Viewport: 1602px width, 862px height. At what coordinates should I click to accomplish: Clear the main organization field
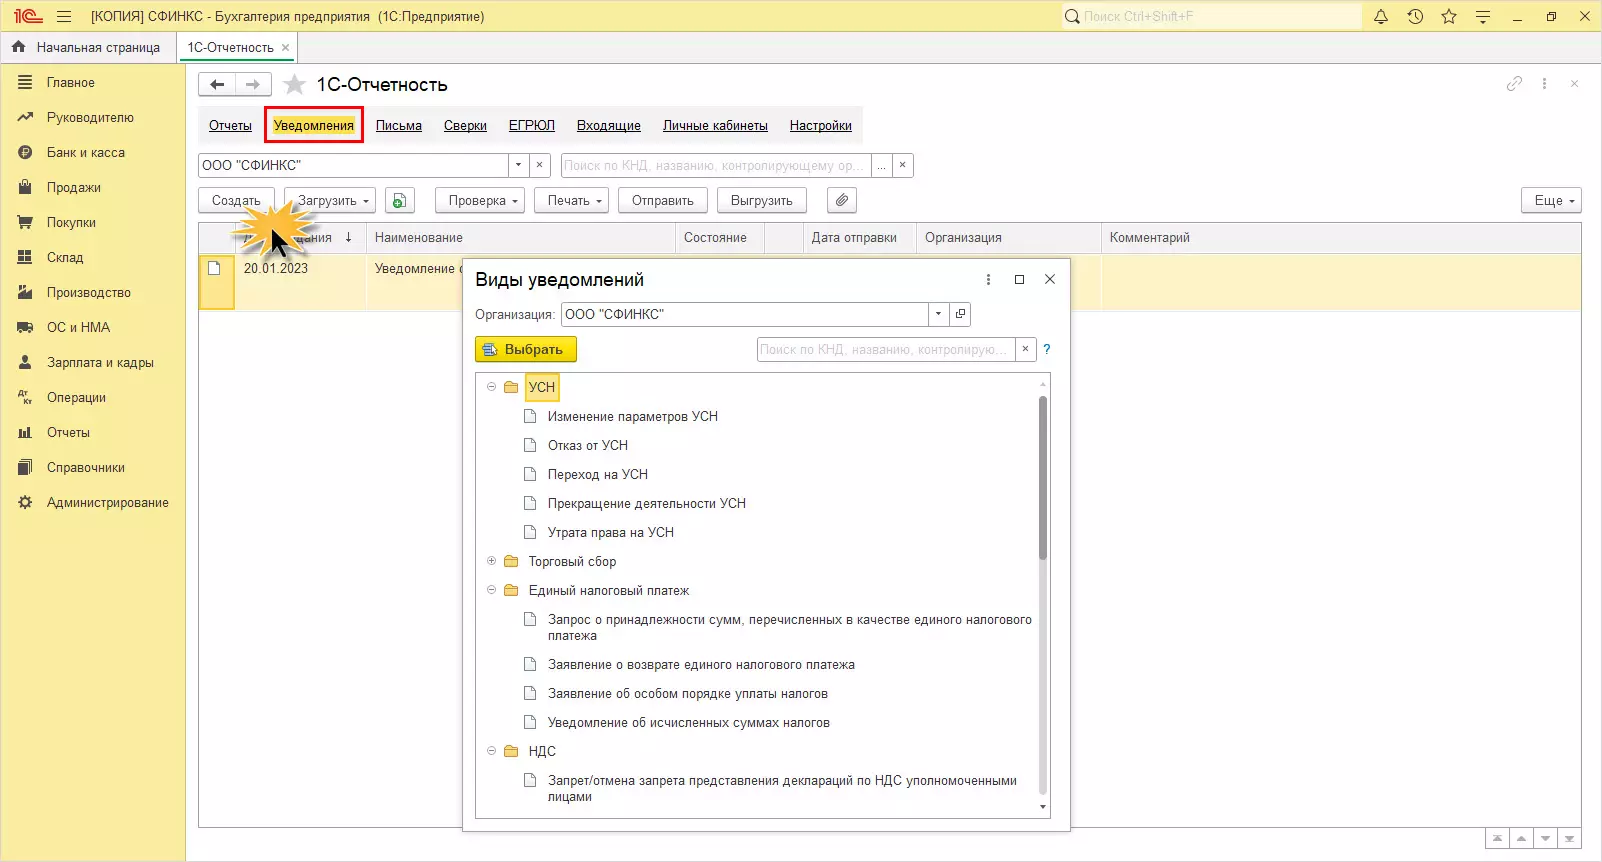(540, 165)
